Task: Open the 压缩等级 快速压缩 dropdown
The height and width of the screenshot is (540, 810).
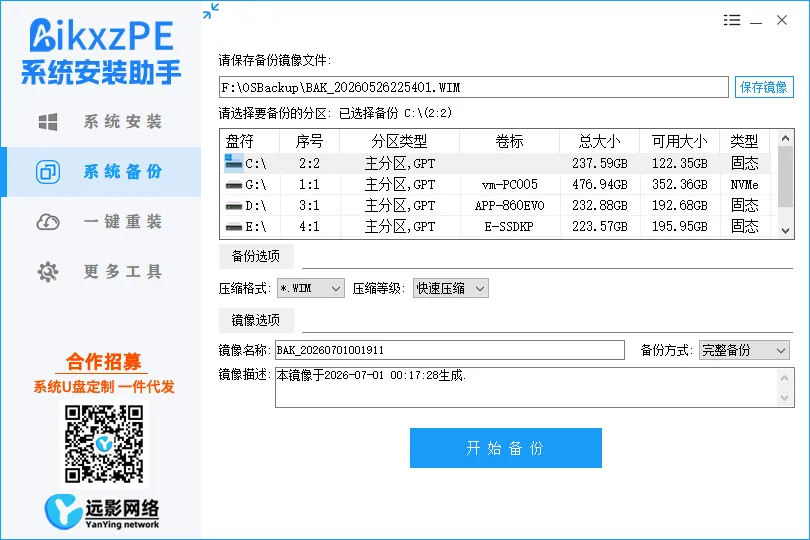Action: (450, 288)
